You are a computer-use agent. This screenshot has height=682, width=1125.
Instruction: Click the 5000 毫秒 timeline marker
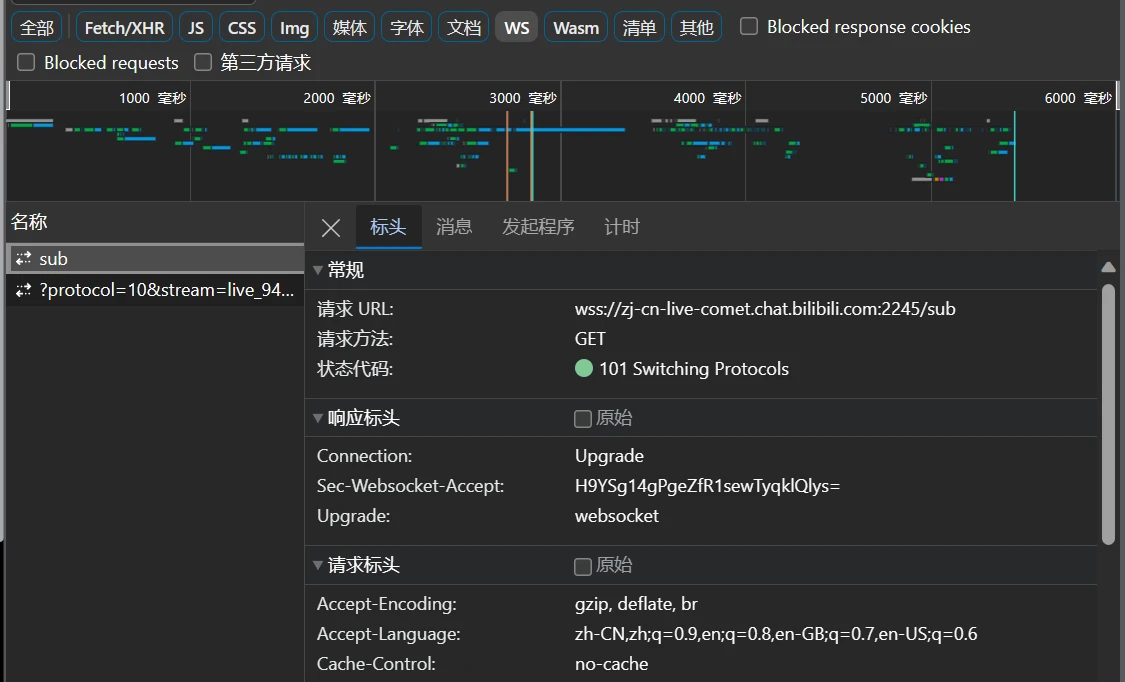coord(894,98)
